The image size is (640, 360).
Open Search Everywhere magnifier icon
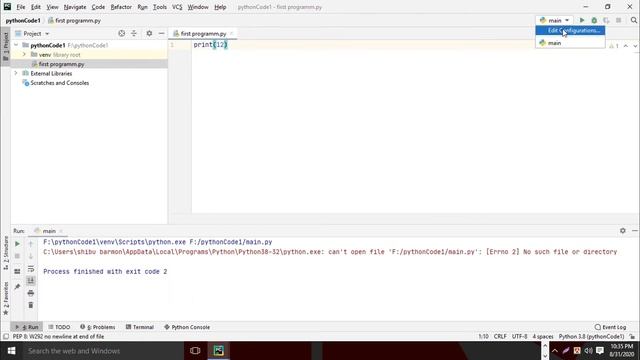(633, 20)
